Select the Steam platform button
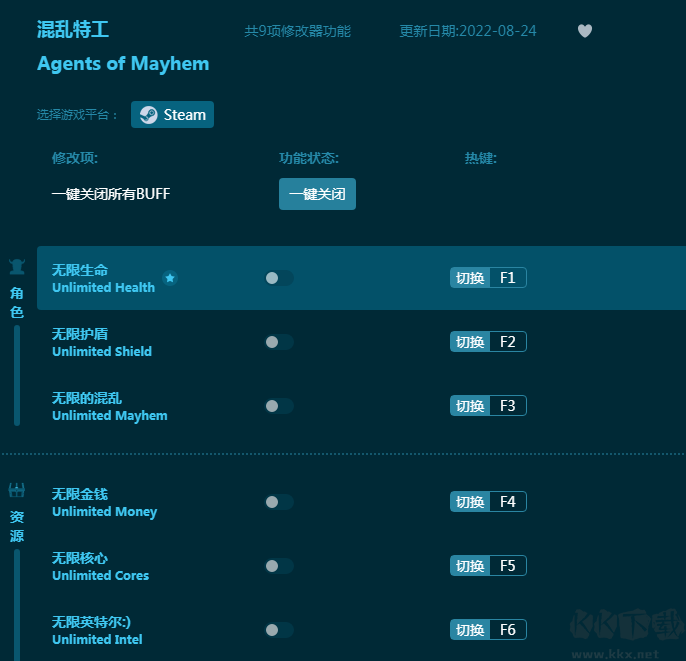 coord(172,115)
